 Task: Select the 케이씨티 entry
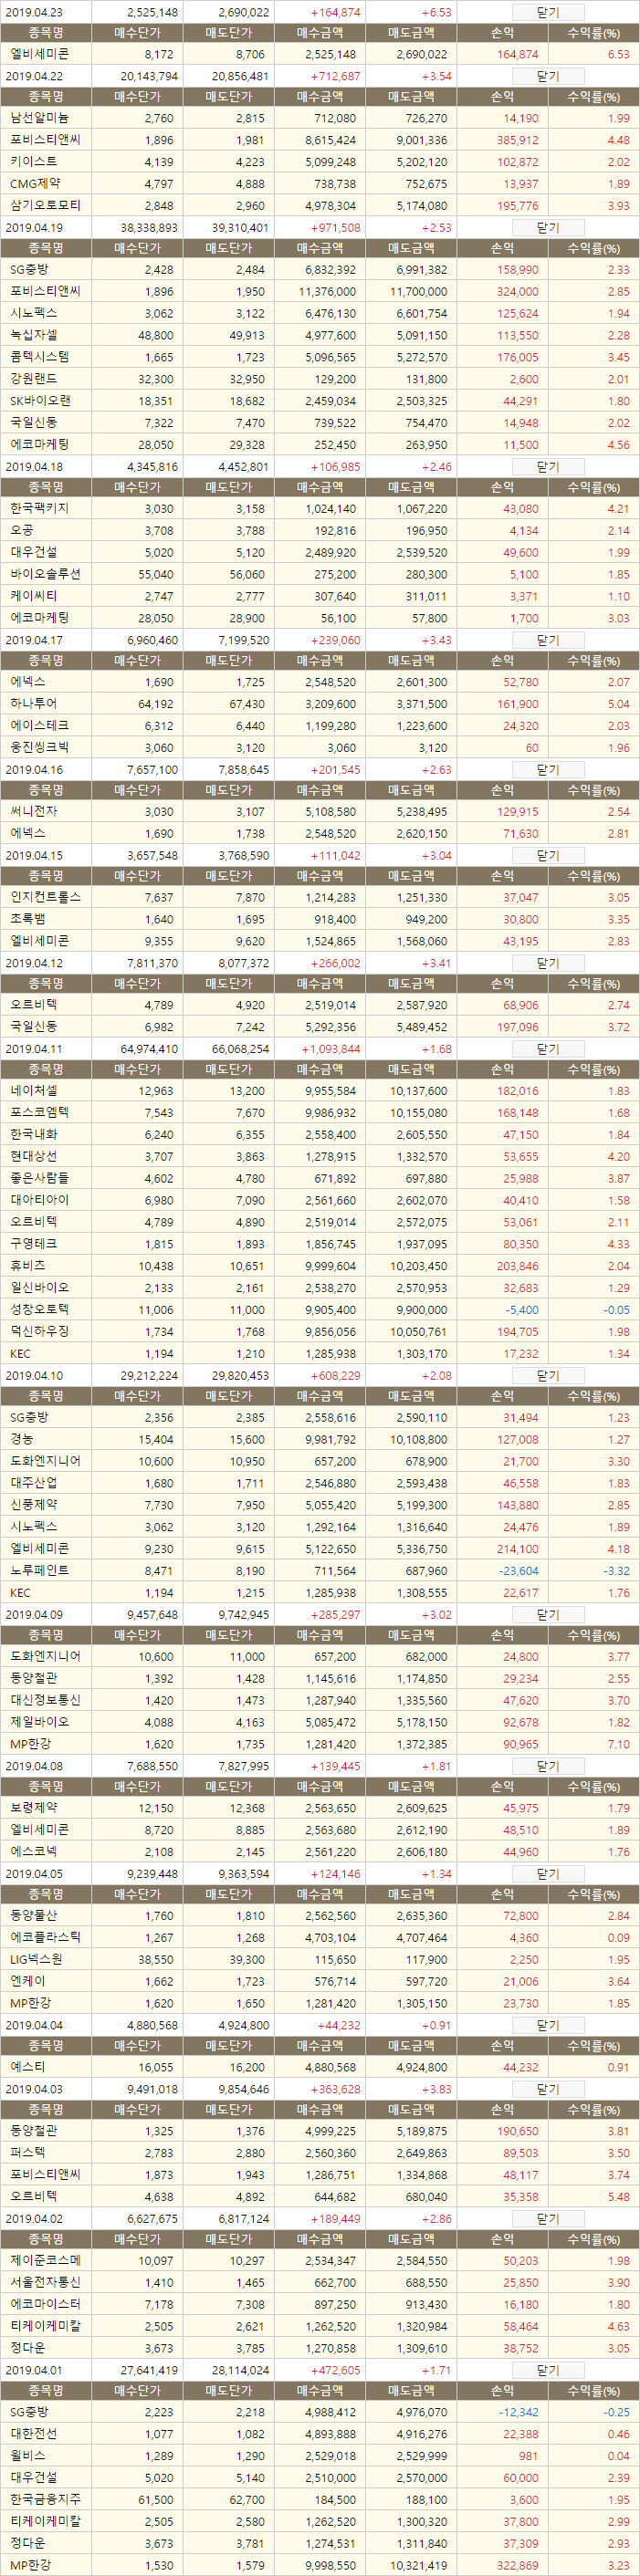pyautogui.click(x=33, y=595)
